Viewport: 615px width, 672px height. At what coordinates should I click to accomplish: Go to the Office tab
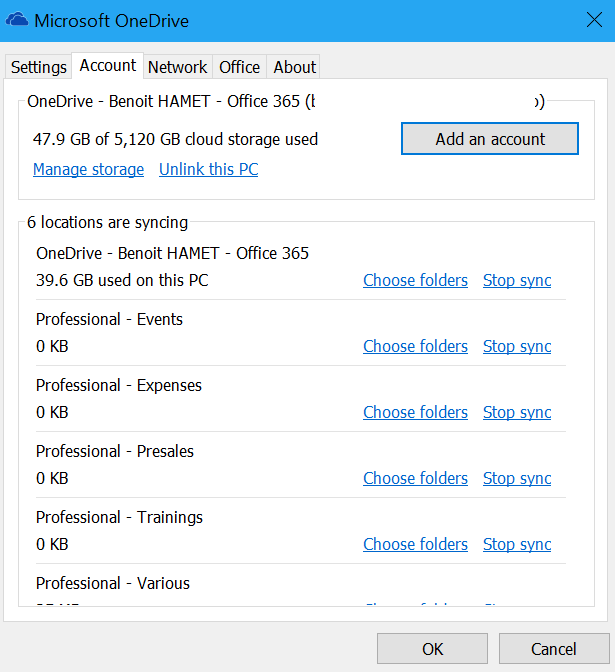(239, 67)
